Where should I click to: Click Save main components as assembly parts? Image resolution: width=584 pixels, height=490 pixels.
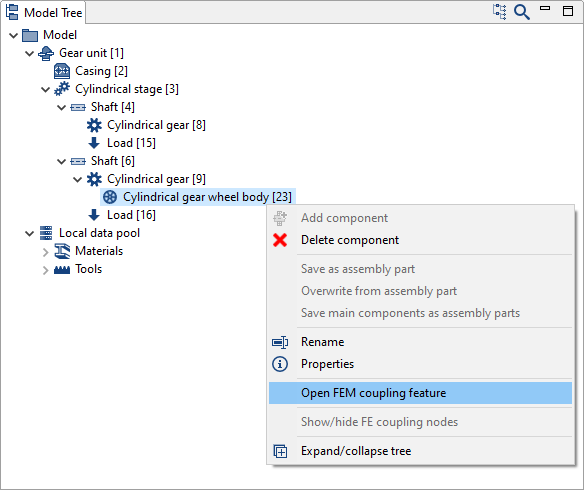(x=420, y=313)
